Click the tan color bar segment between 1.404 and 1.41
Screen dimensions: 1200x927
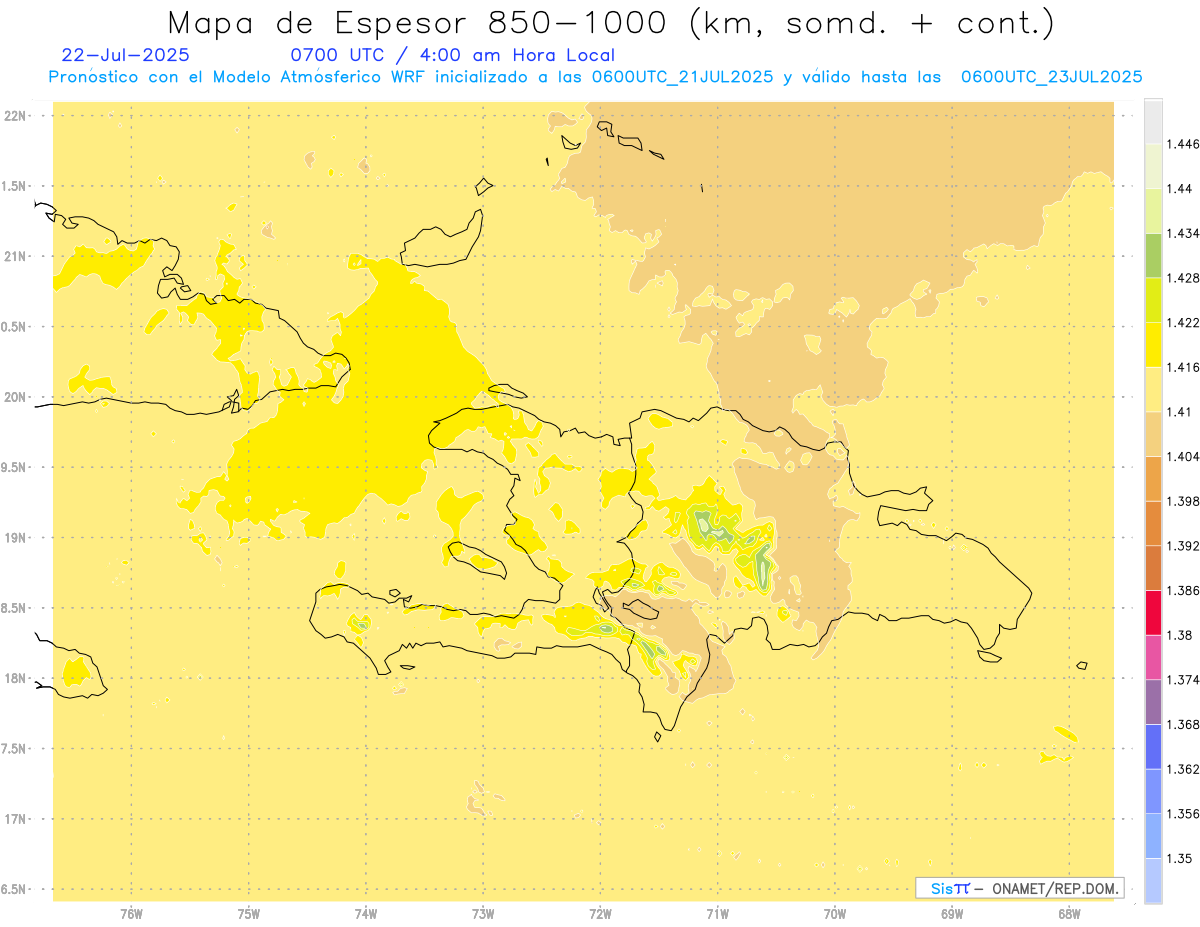[x=1153, y=434]
